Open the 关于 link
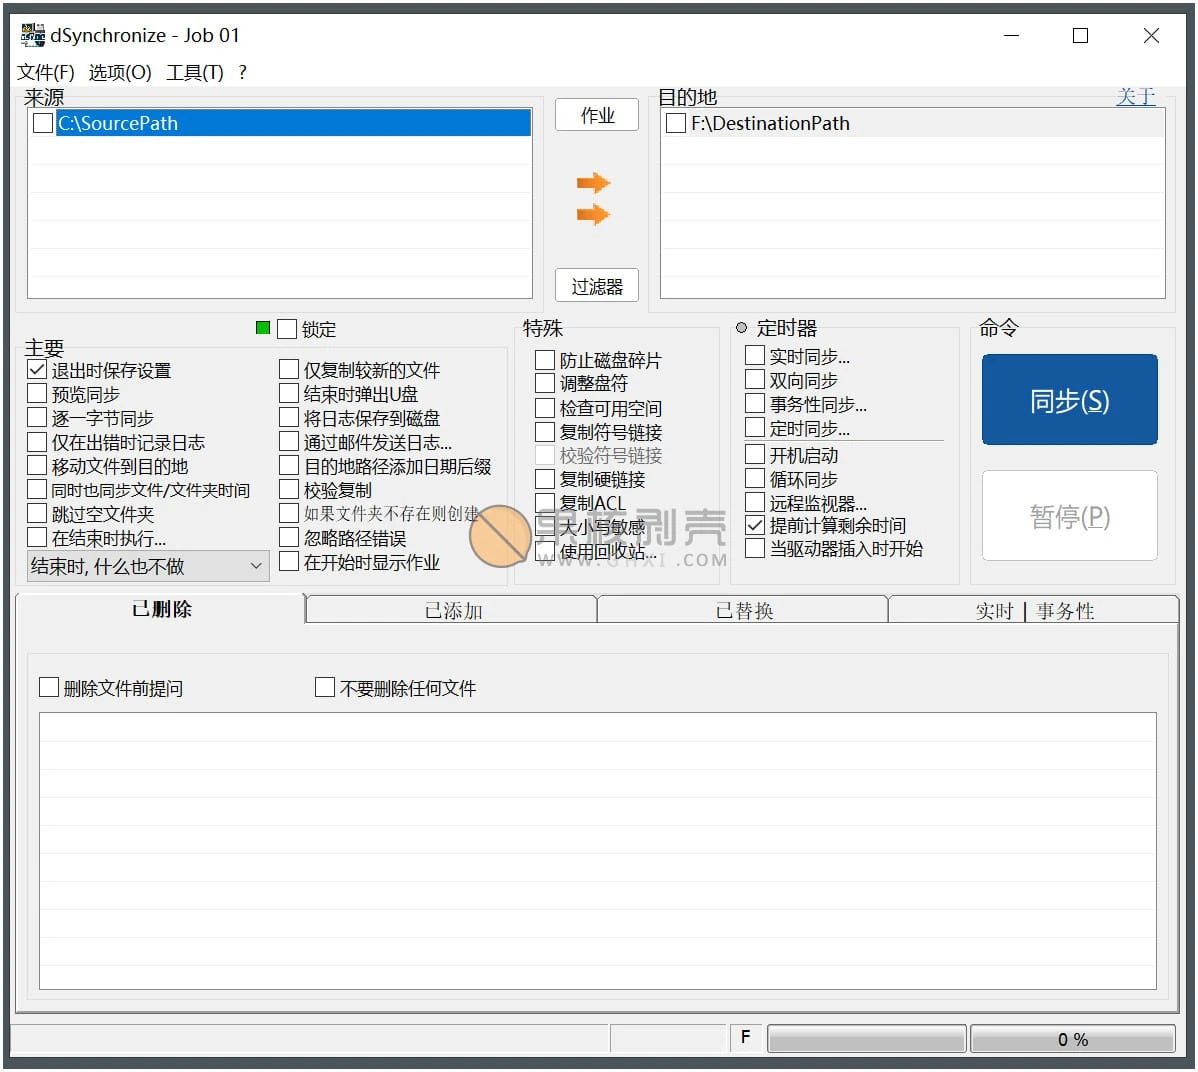The width and height of the screenshot is (1198, 1072). coord(1135,97)
